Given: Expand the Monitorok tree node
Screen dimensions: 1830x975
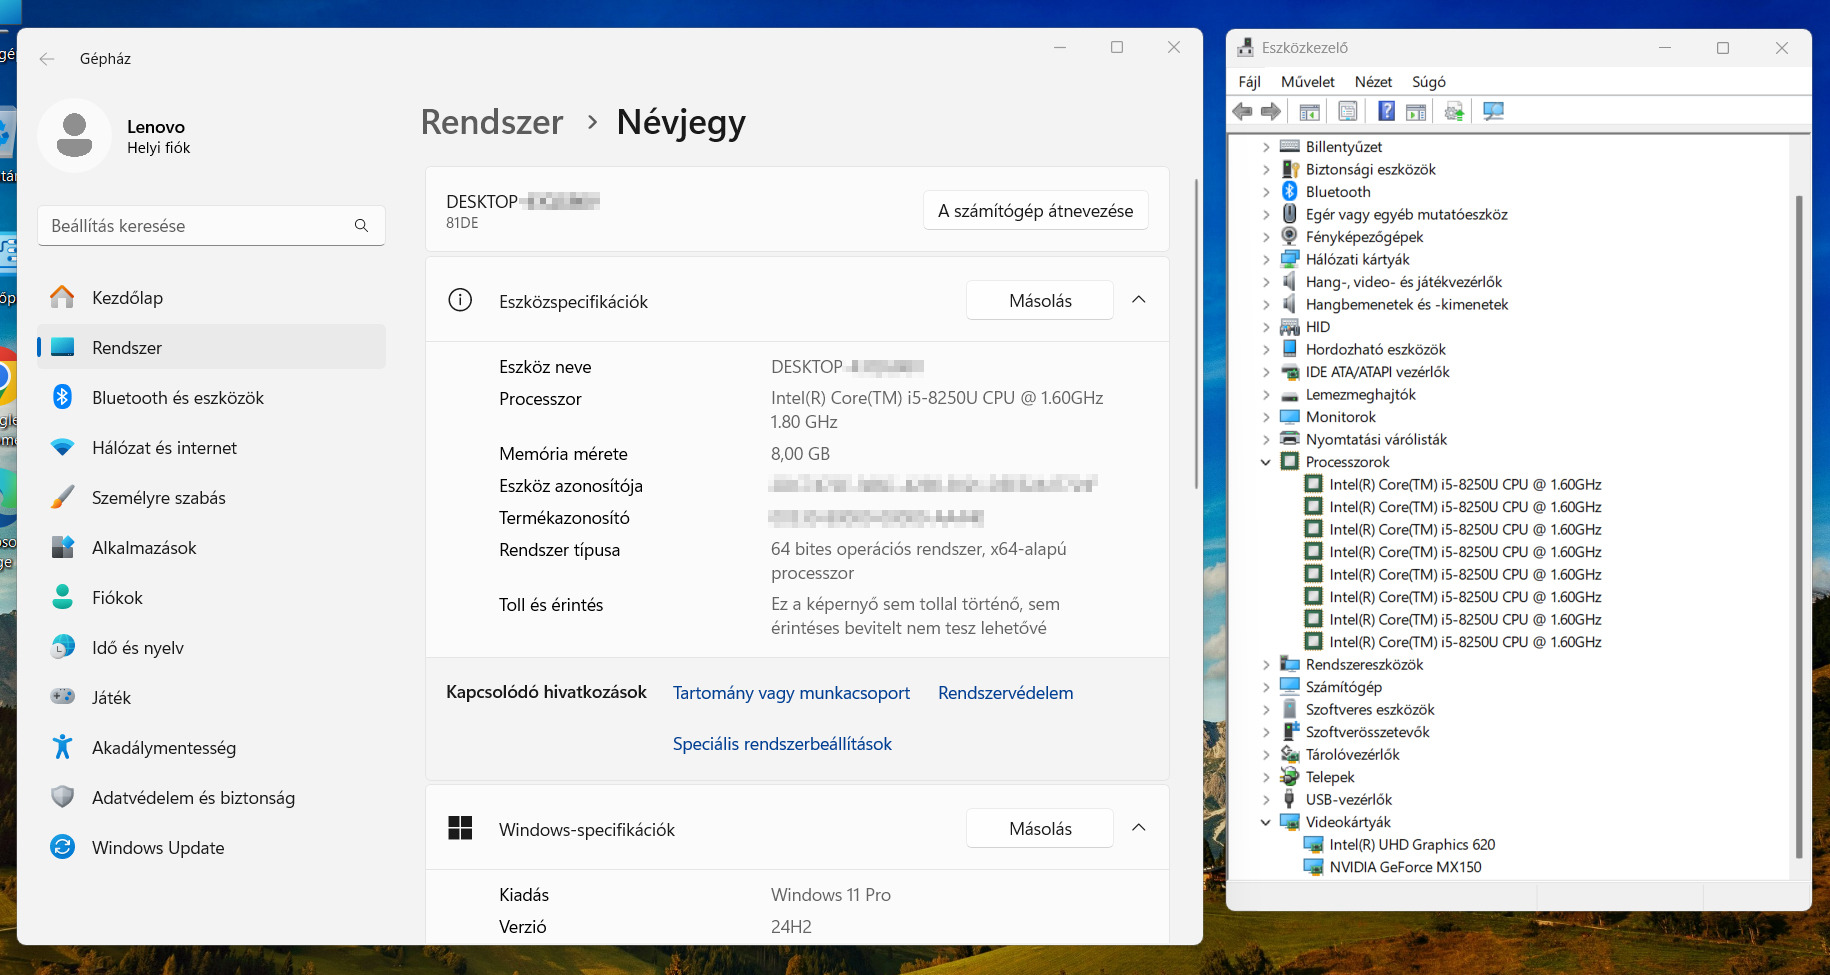Looking at the screenshot, I should click(1266, 417).
